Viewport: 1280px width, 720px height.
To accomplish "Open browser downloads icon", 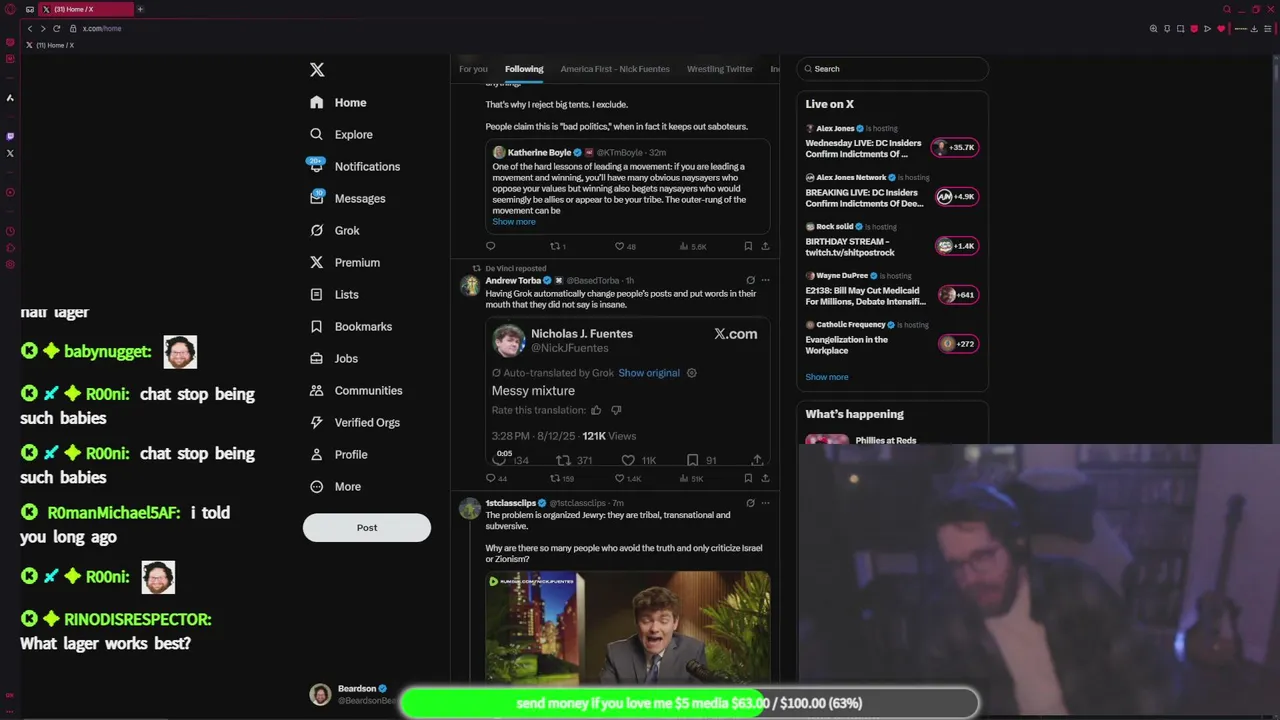I will point(1254,29).
